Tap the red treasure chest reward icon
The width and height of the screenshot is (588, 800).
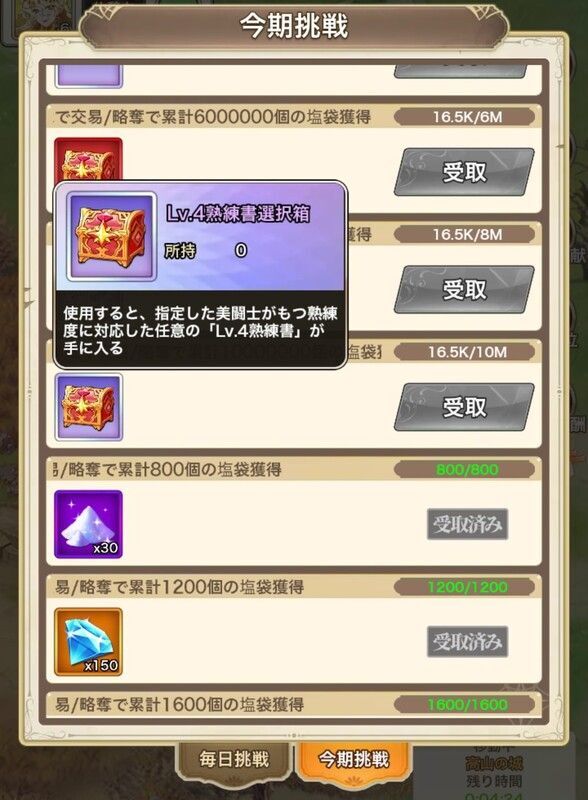(x=88, y=159)
